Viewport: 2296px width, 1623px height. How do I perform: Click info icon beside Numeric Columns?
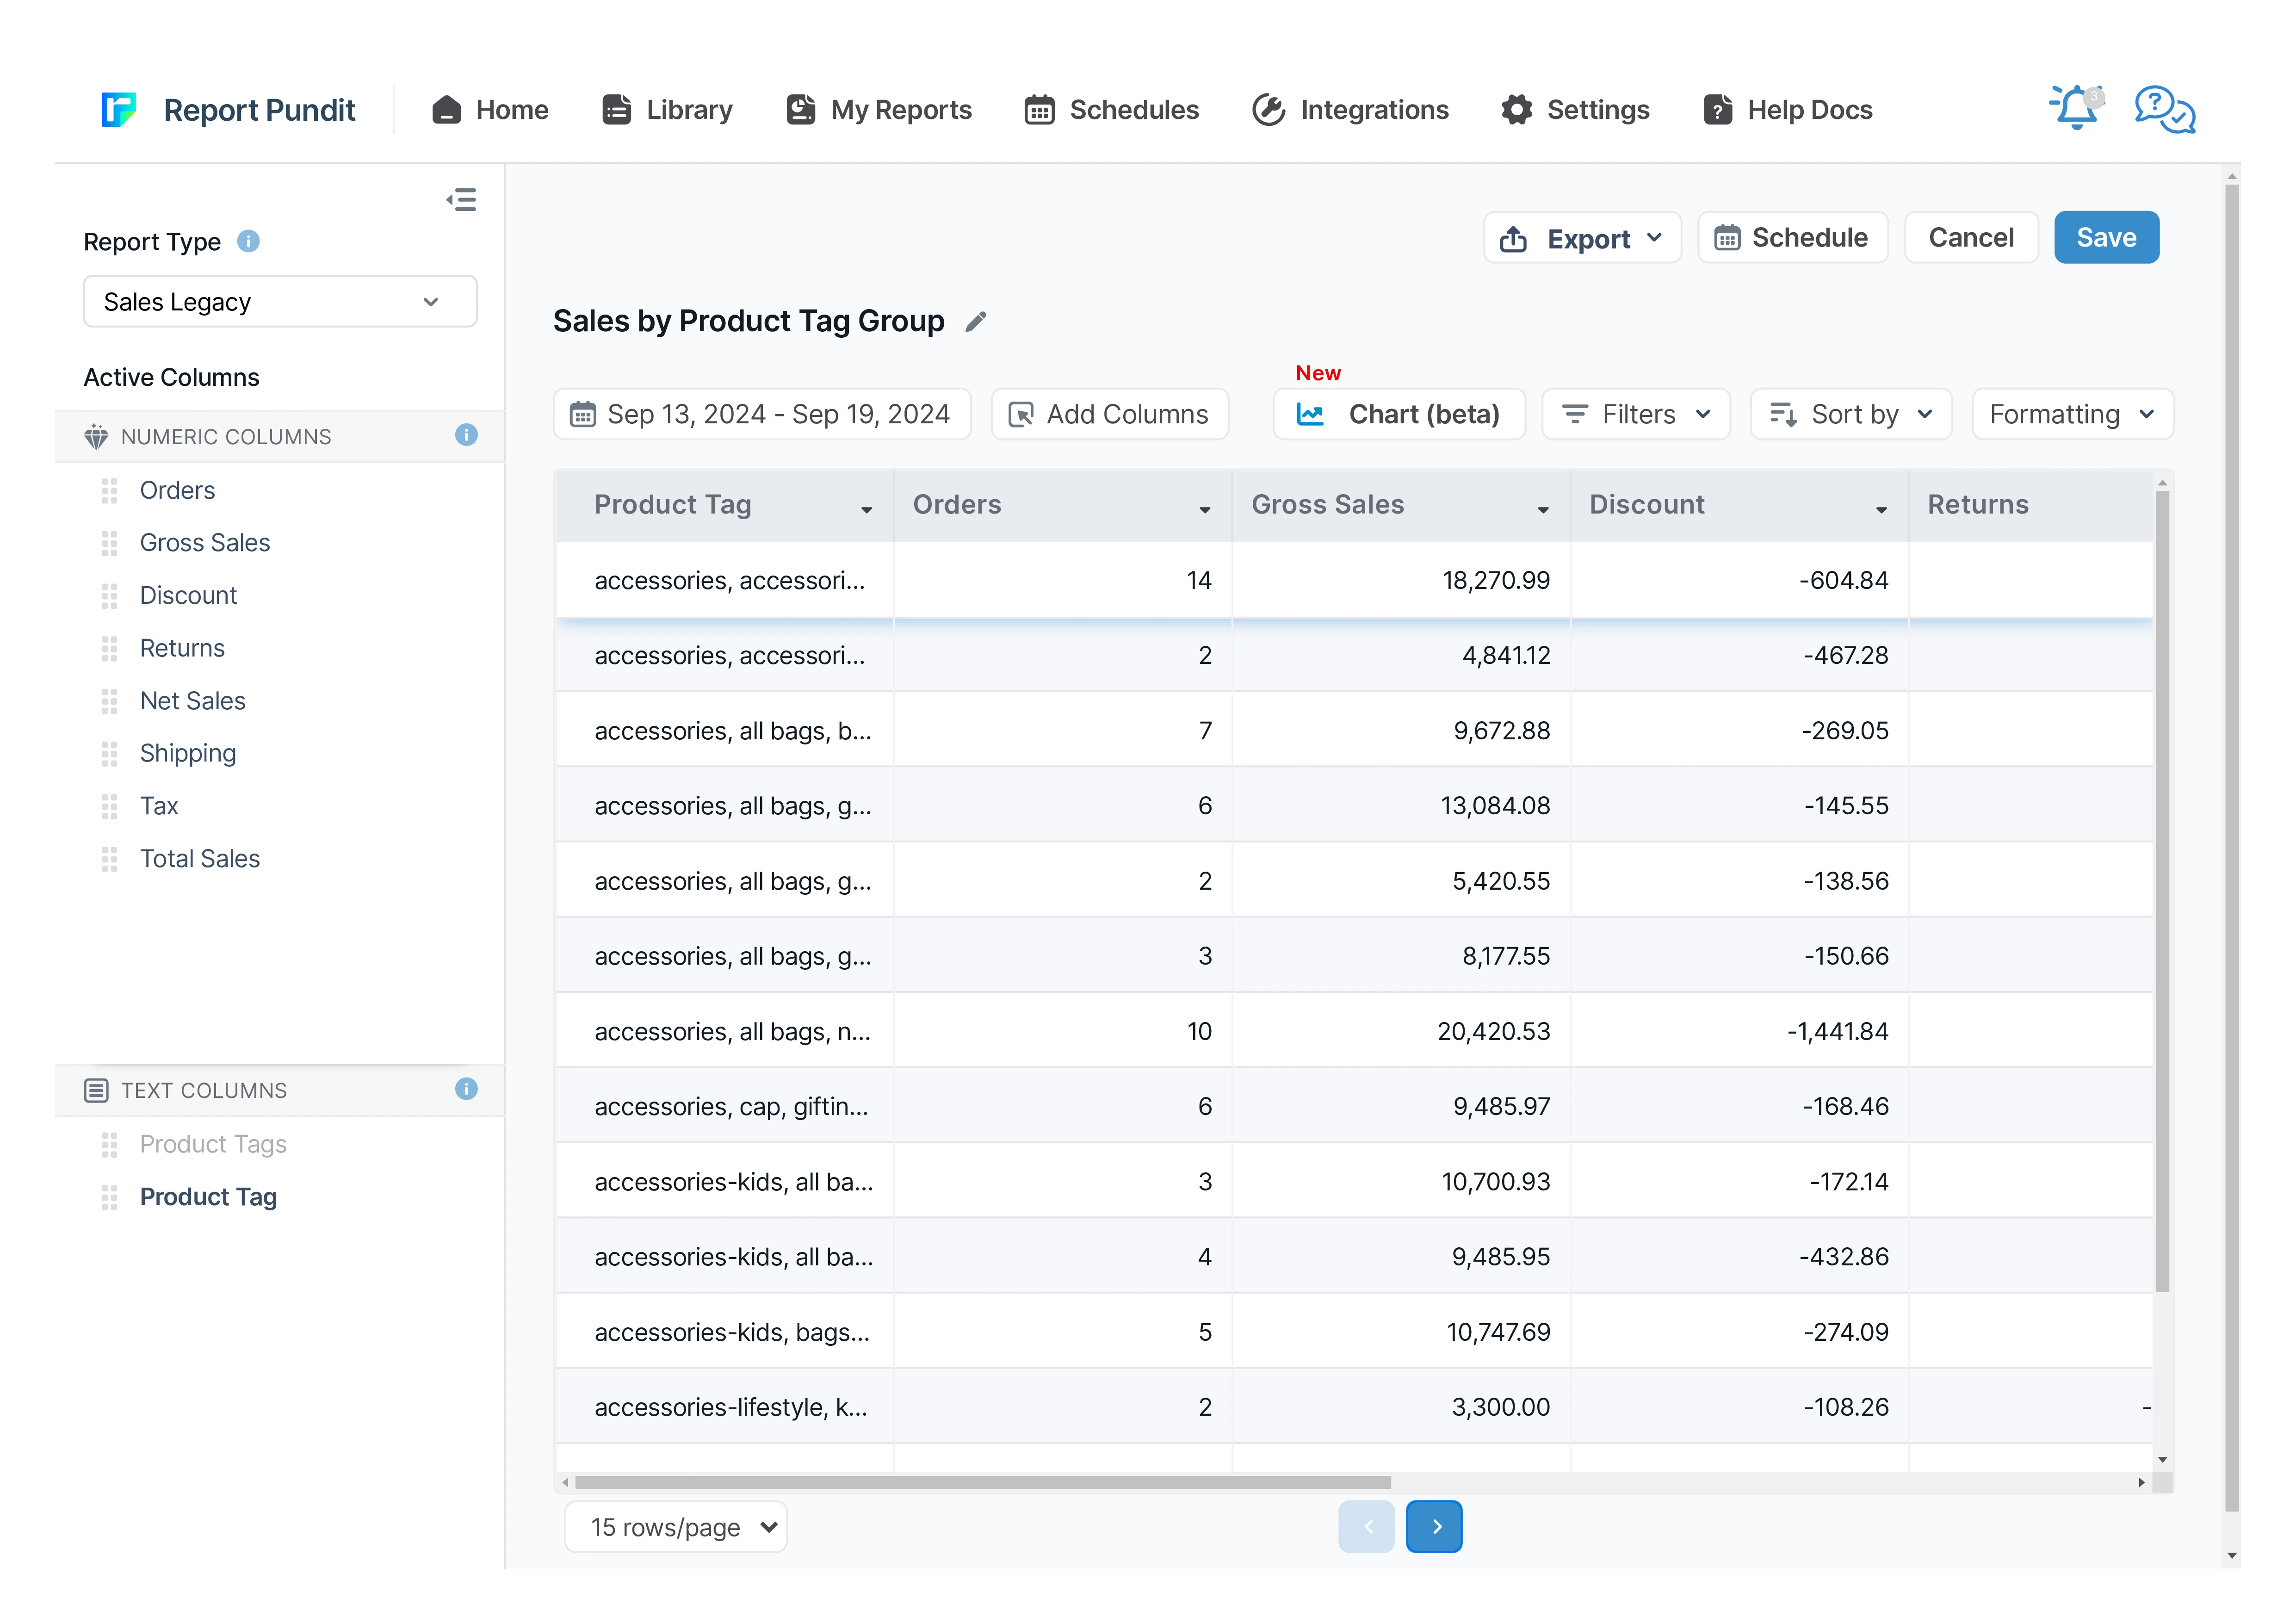pyautogui.click(x=466, y=435)
